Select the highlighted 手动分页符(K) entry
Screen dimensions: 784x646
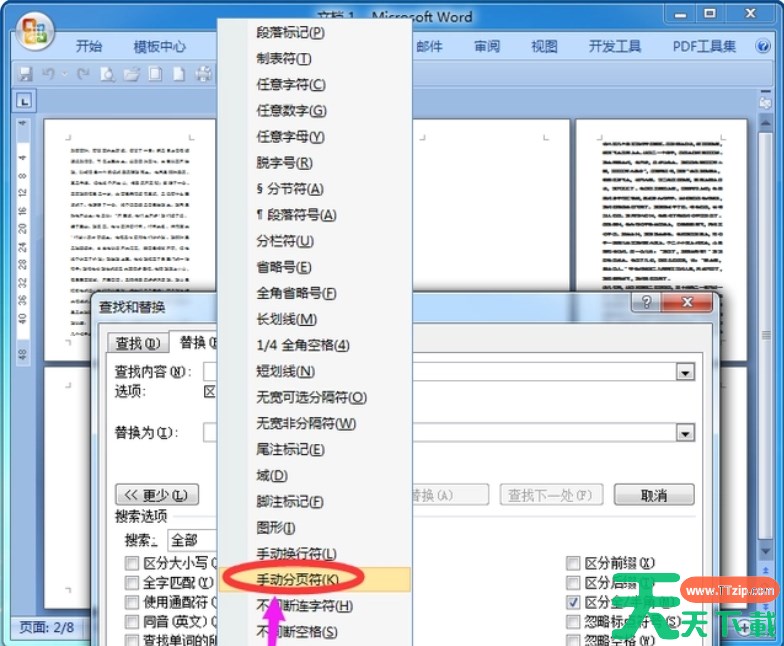pyautogui.click(x=315, y=580)
